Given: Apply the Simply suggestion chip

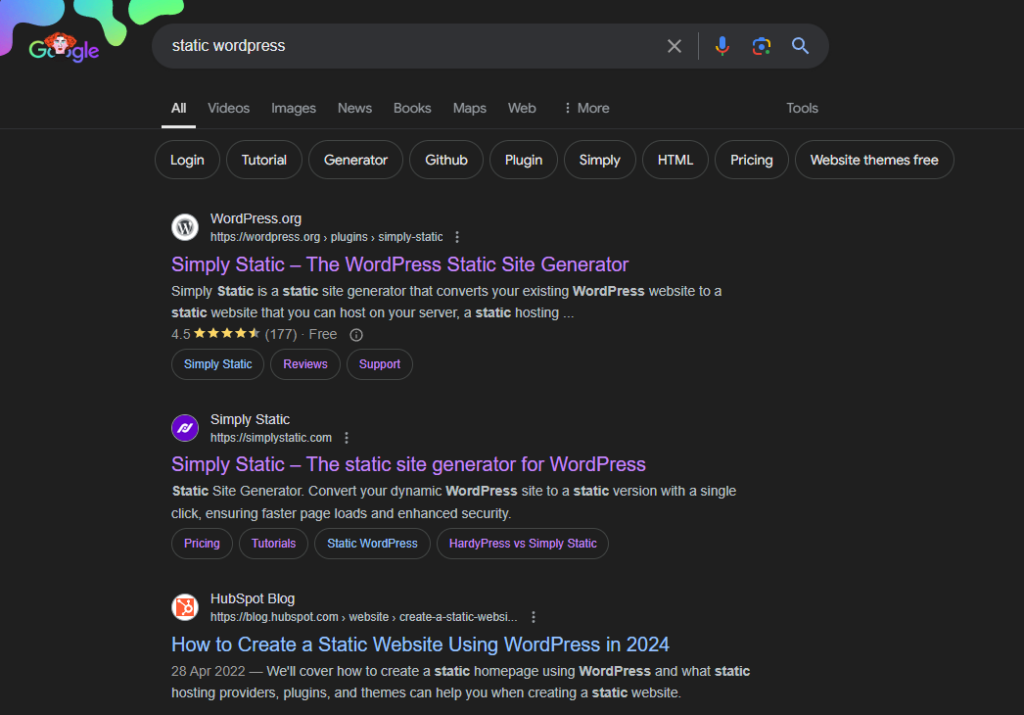Looking at the screenshot, I should (x=600, y=160).
